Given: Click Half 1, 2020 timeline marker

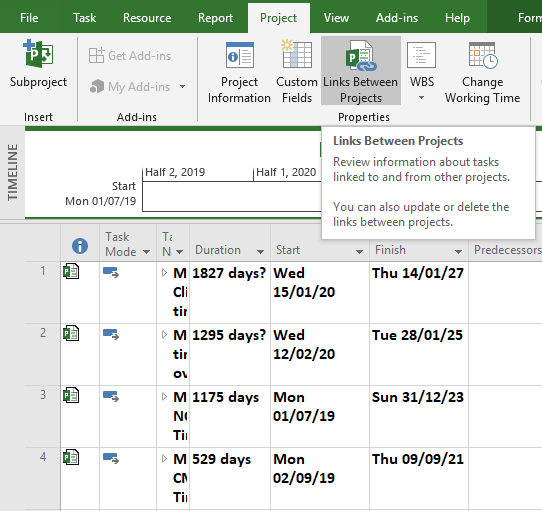Looking at the screenshot, I should 286,172.
